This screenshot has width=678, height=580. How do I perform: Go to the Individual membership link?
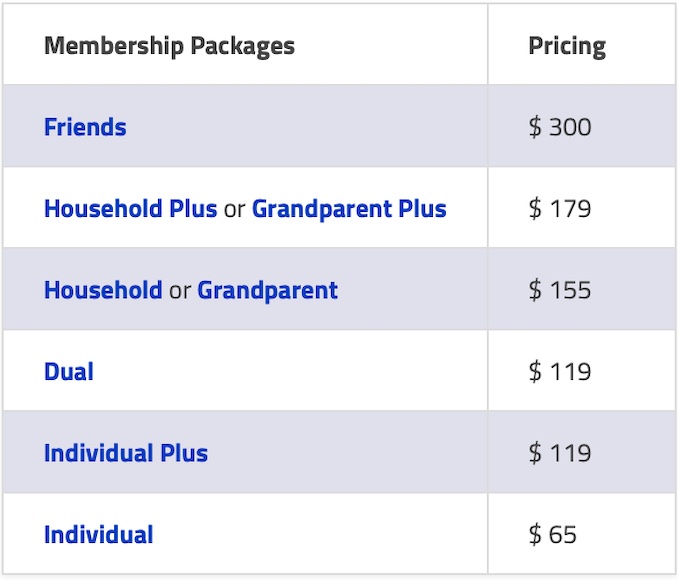point(99,535)
